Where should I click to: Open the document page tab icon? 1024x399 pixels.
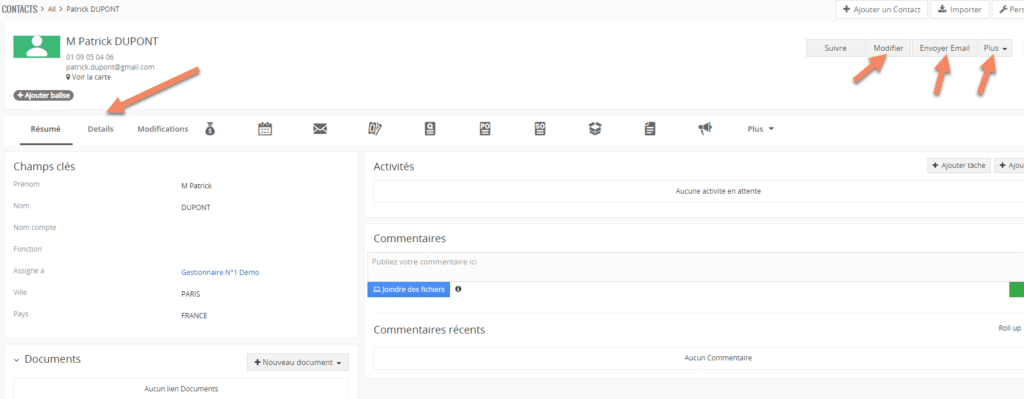pos(650,129)
